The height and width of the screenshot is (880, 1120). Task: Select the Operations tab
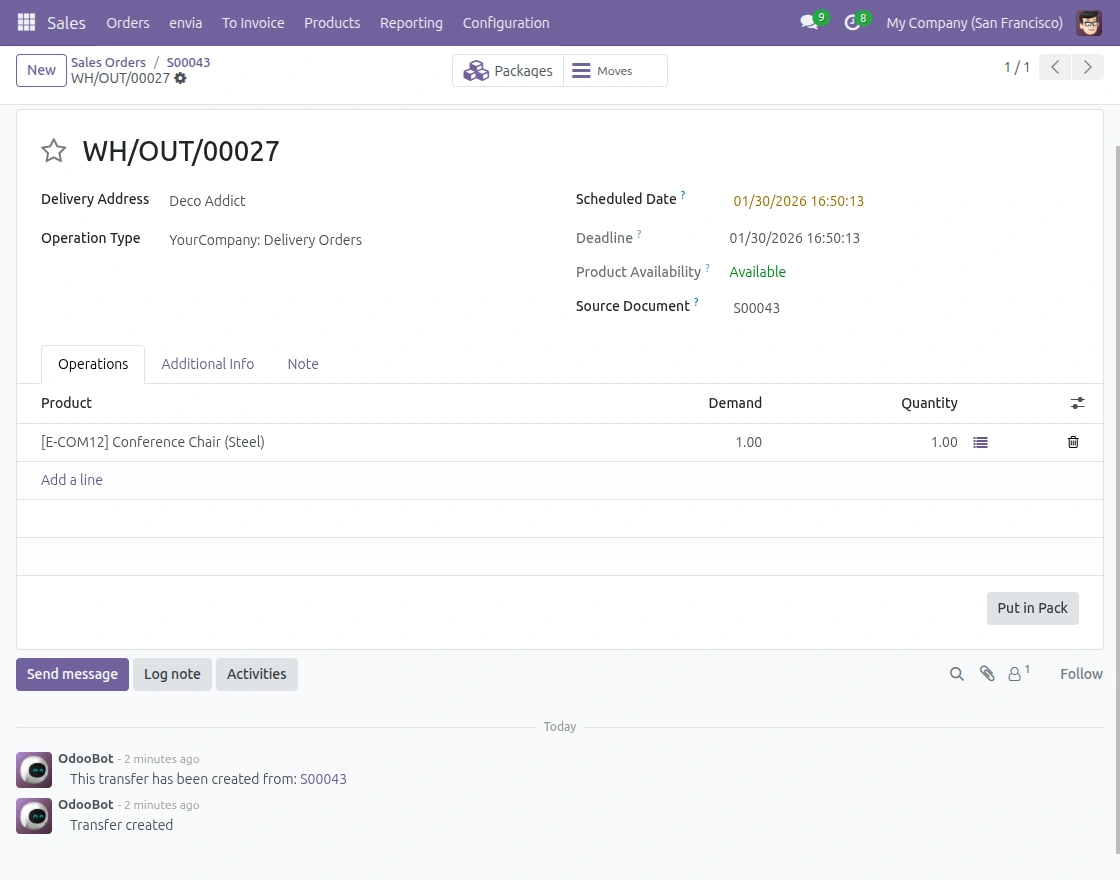pos(93,364)
